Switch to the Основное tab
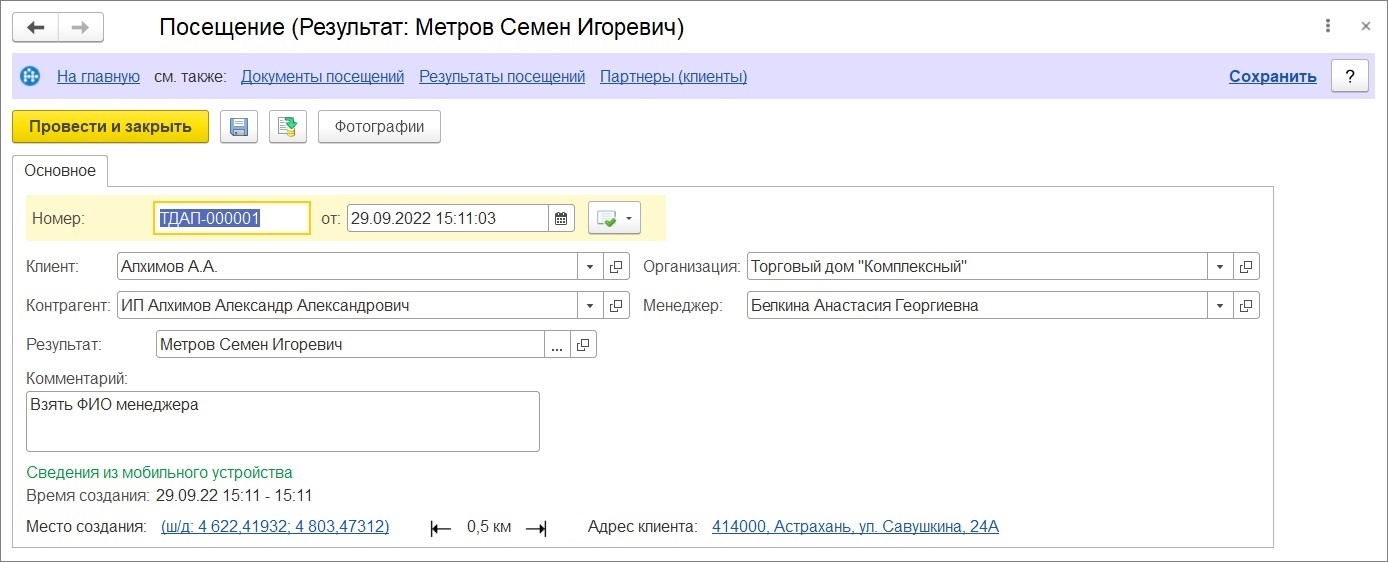 click(x=61, y=170)
